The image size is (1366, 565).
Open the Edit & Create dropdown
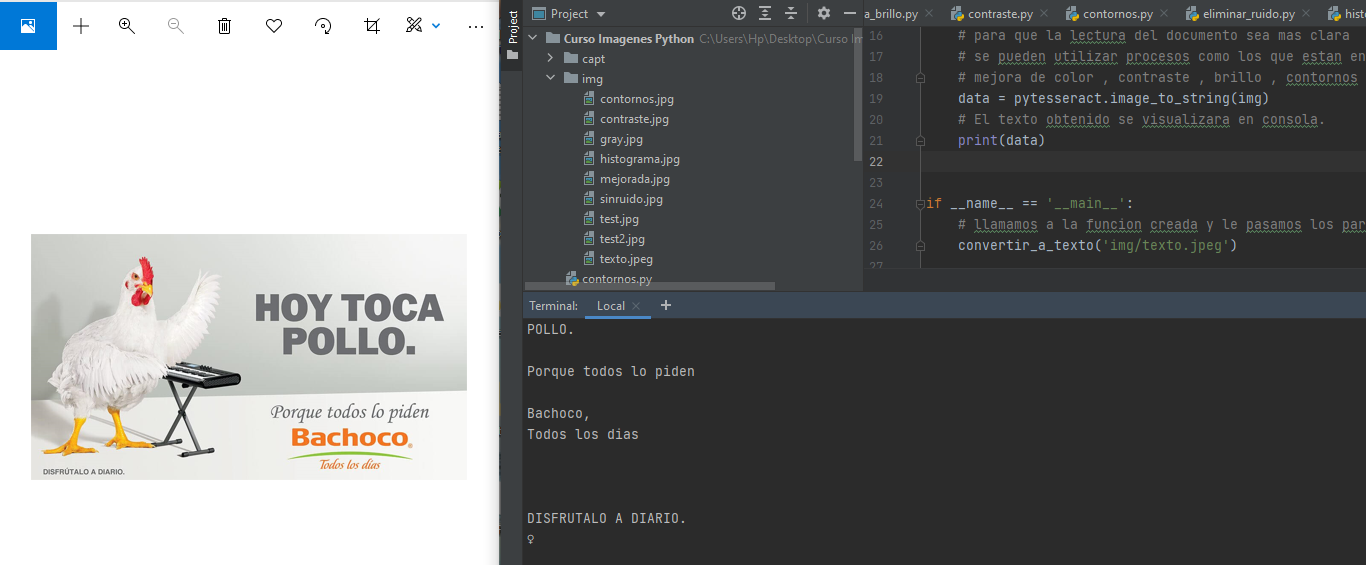(x=423, y=26)
